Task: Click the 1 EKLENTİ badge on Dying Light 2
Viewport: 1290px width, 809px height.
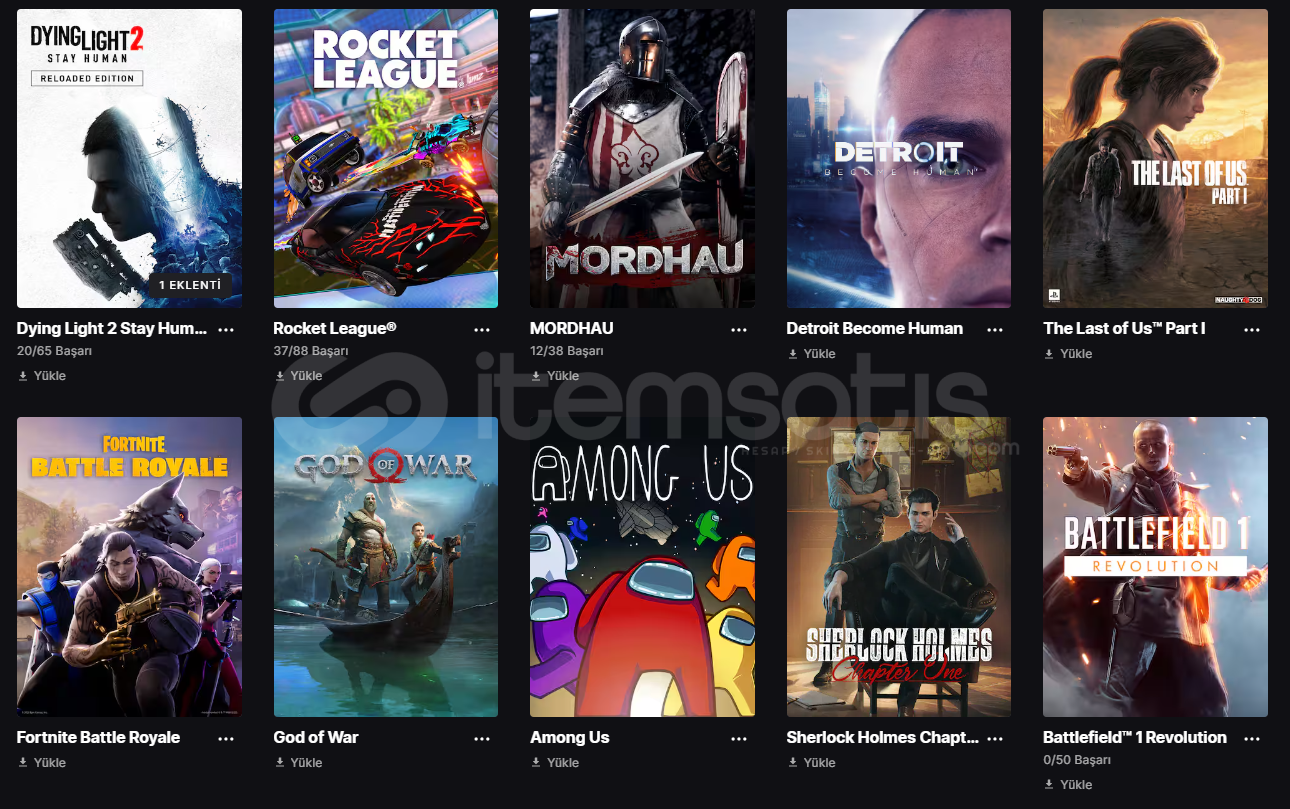Action: tap(190, 285)
